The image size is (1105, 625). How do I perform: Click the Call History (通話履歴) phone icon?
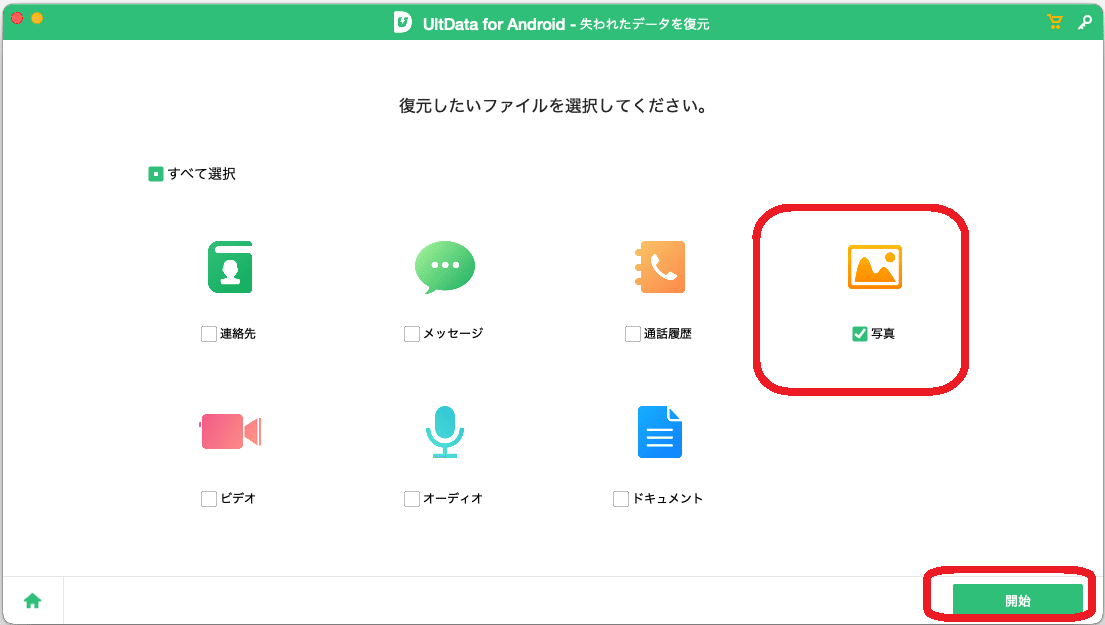tap(660, 267)
